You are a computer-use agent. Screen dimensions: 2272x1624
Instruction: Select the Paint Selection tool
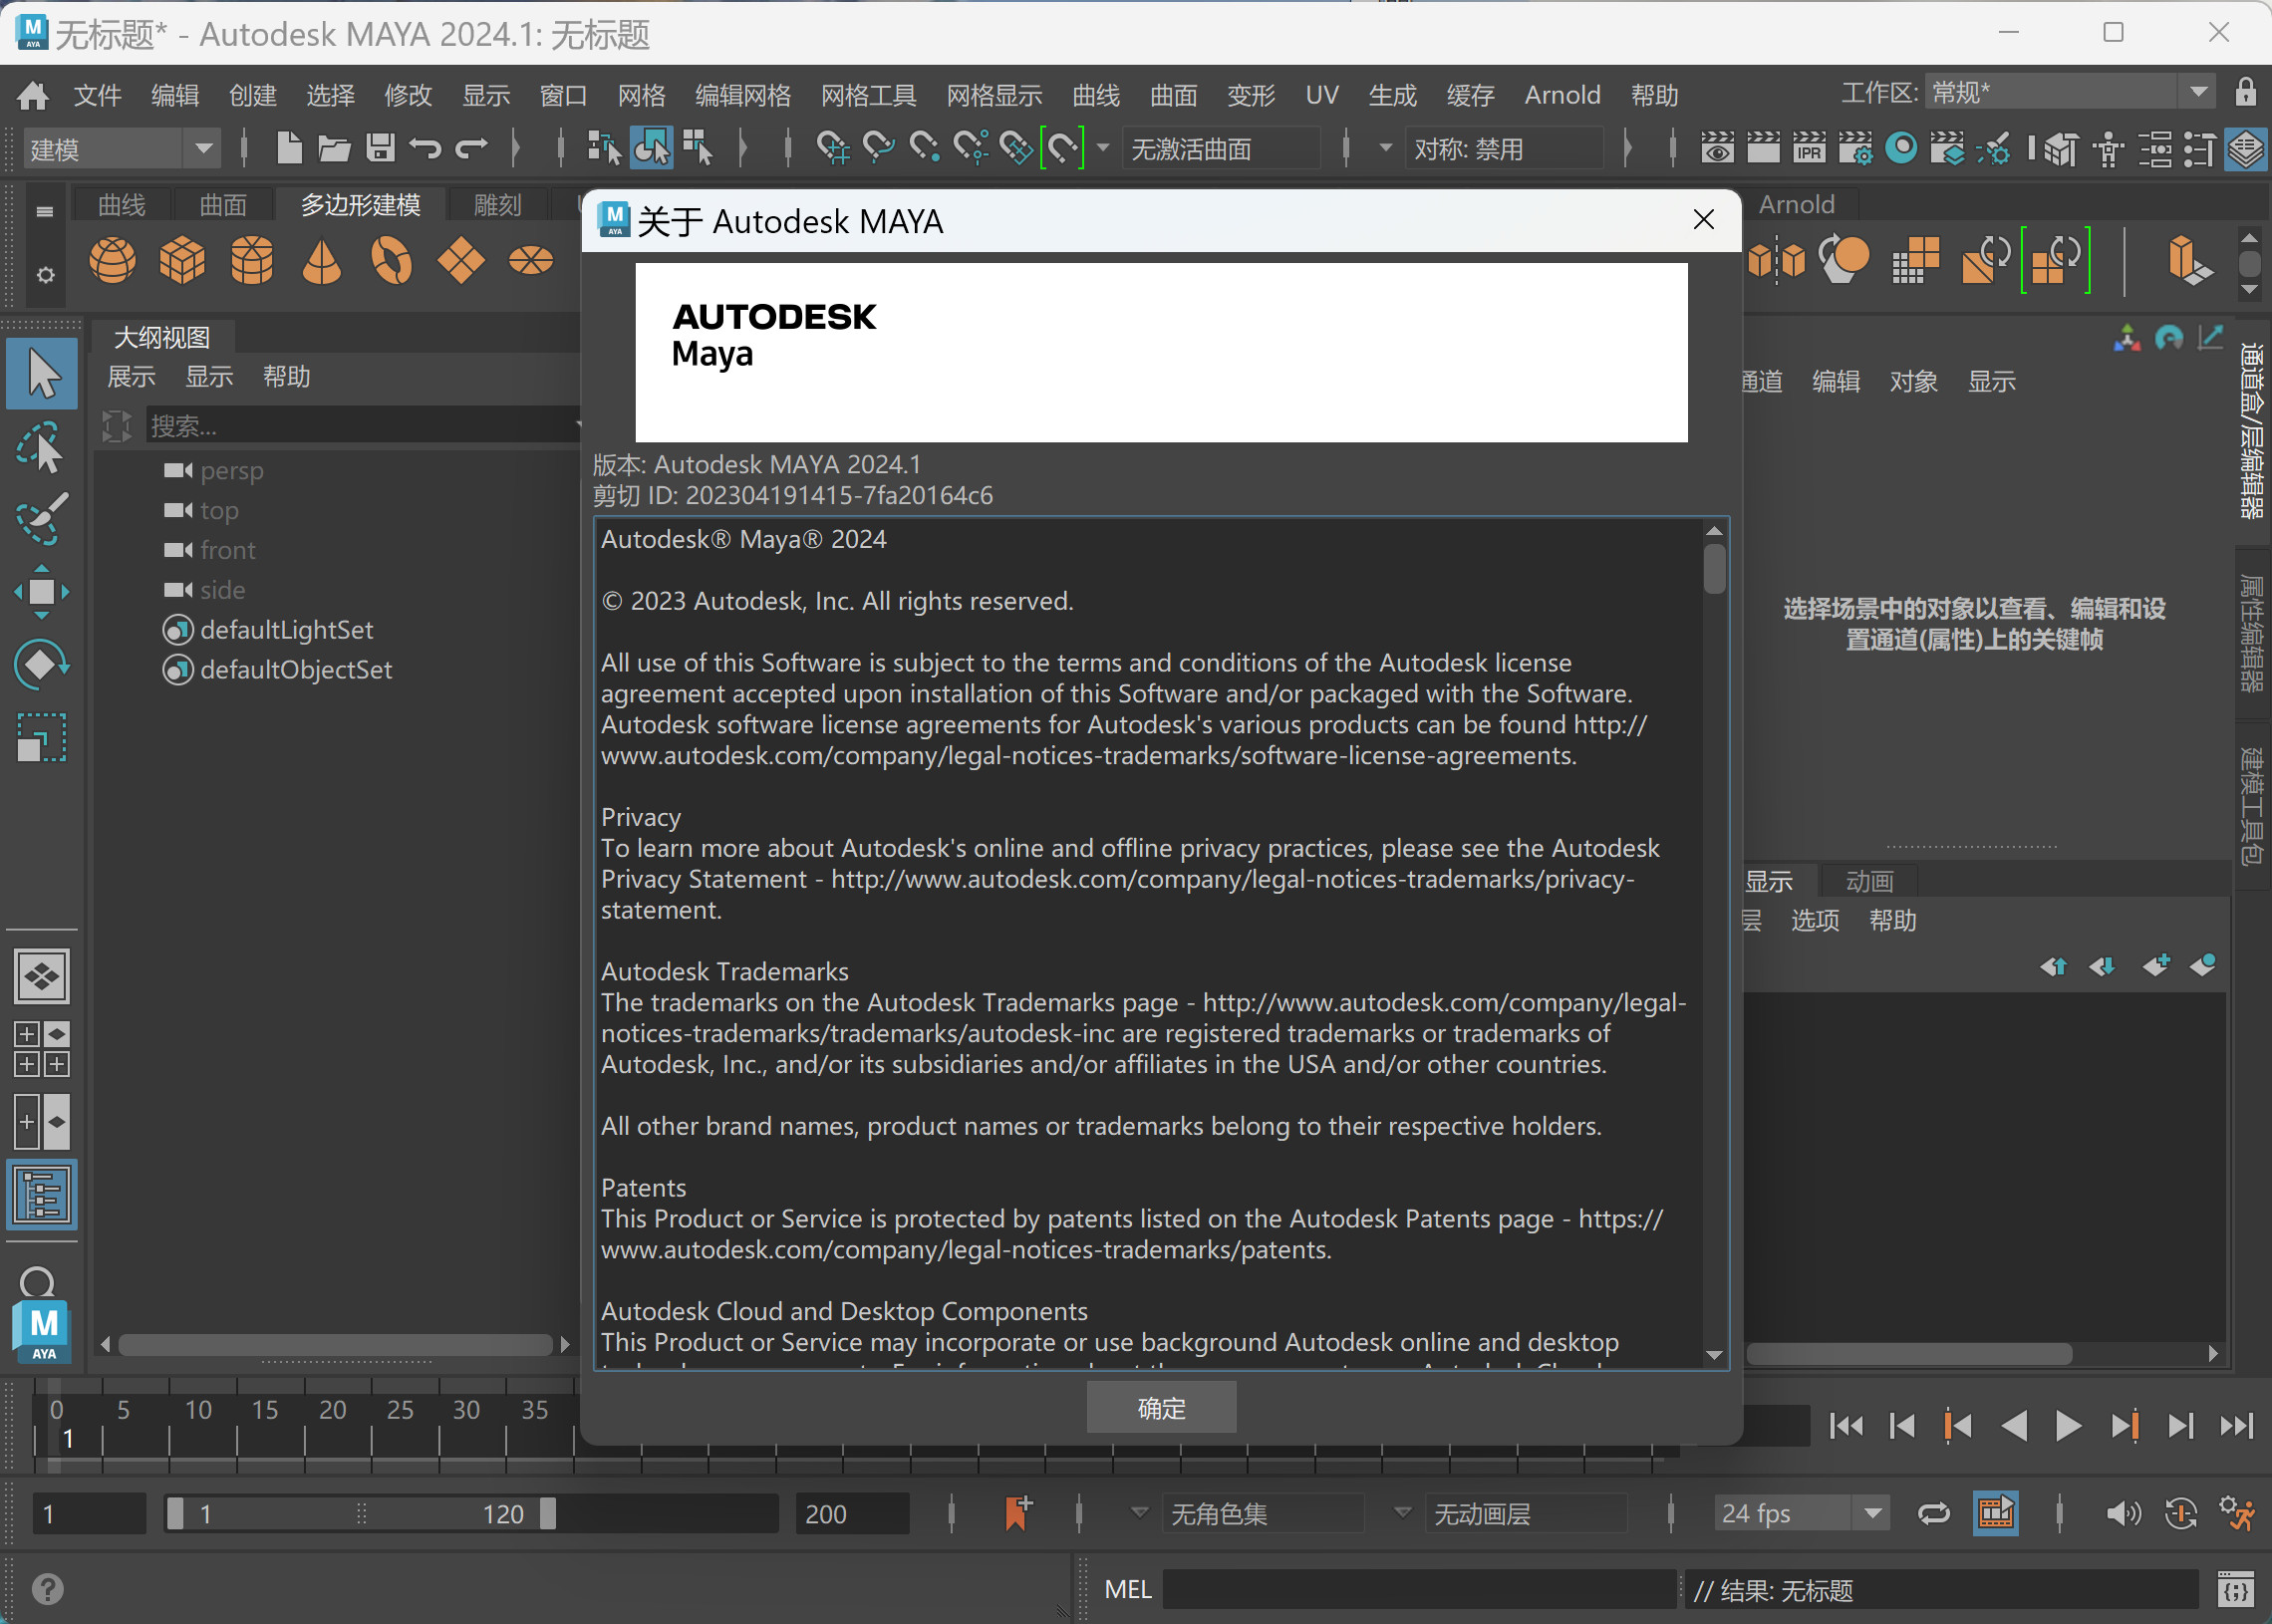click(x=42, y=518)
